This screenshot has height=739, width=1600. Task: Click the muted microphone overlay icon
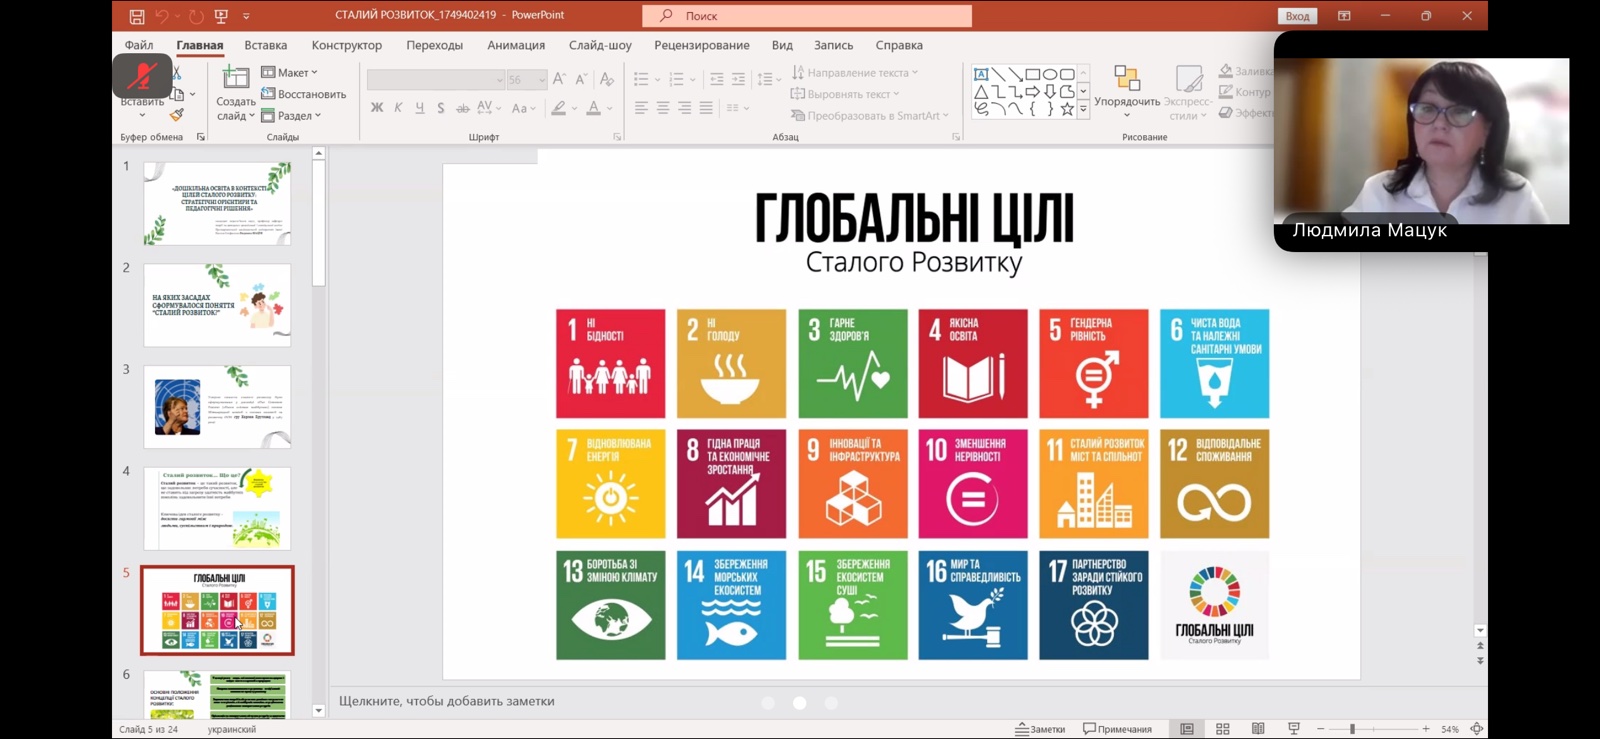pos(142,75)
